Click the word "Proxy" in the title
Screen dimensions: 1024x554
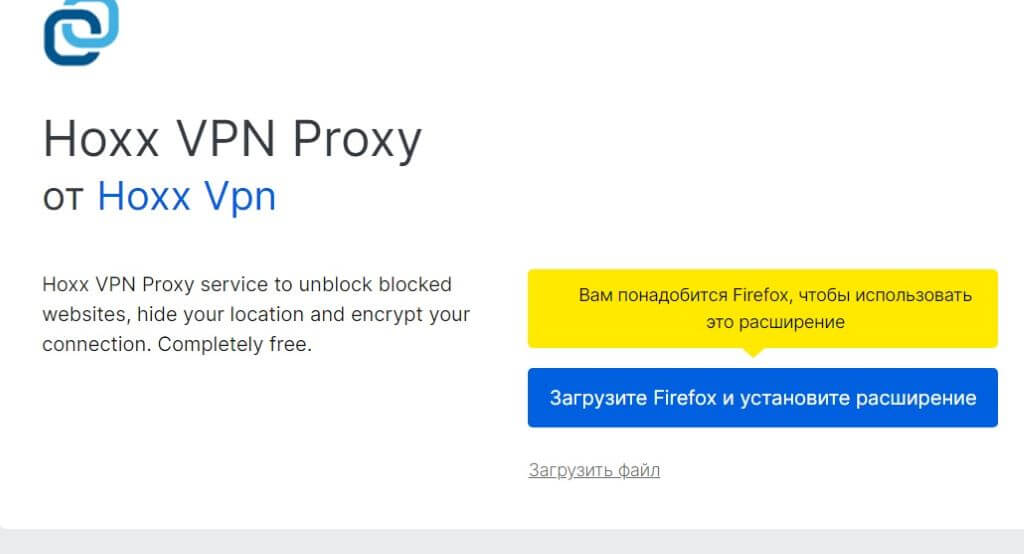(x=356, y=141)
